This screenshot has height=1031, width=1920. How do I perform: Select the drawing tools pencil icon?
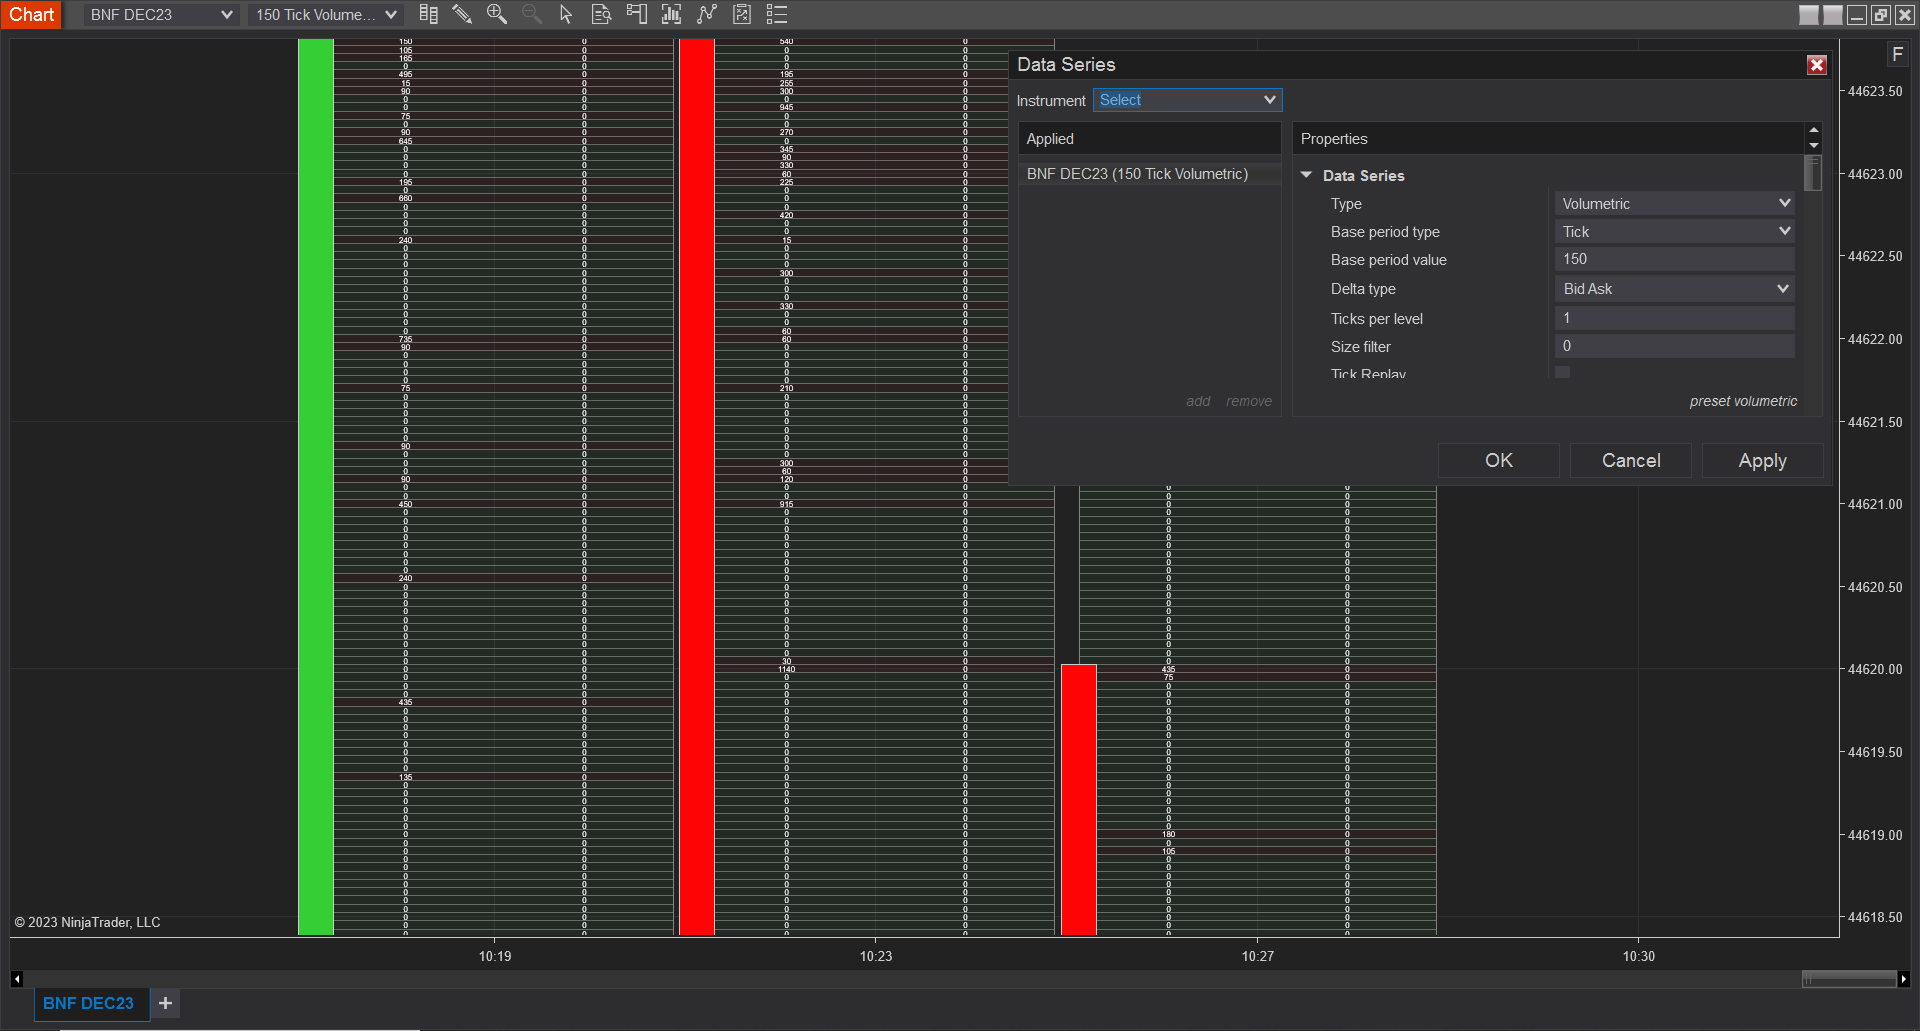pos(461,14)
